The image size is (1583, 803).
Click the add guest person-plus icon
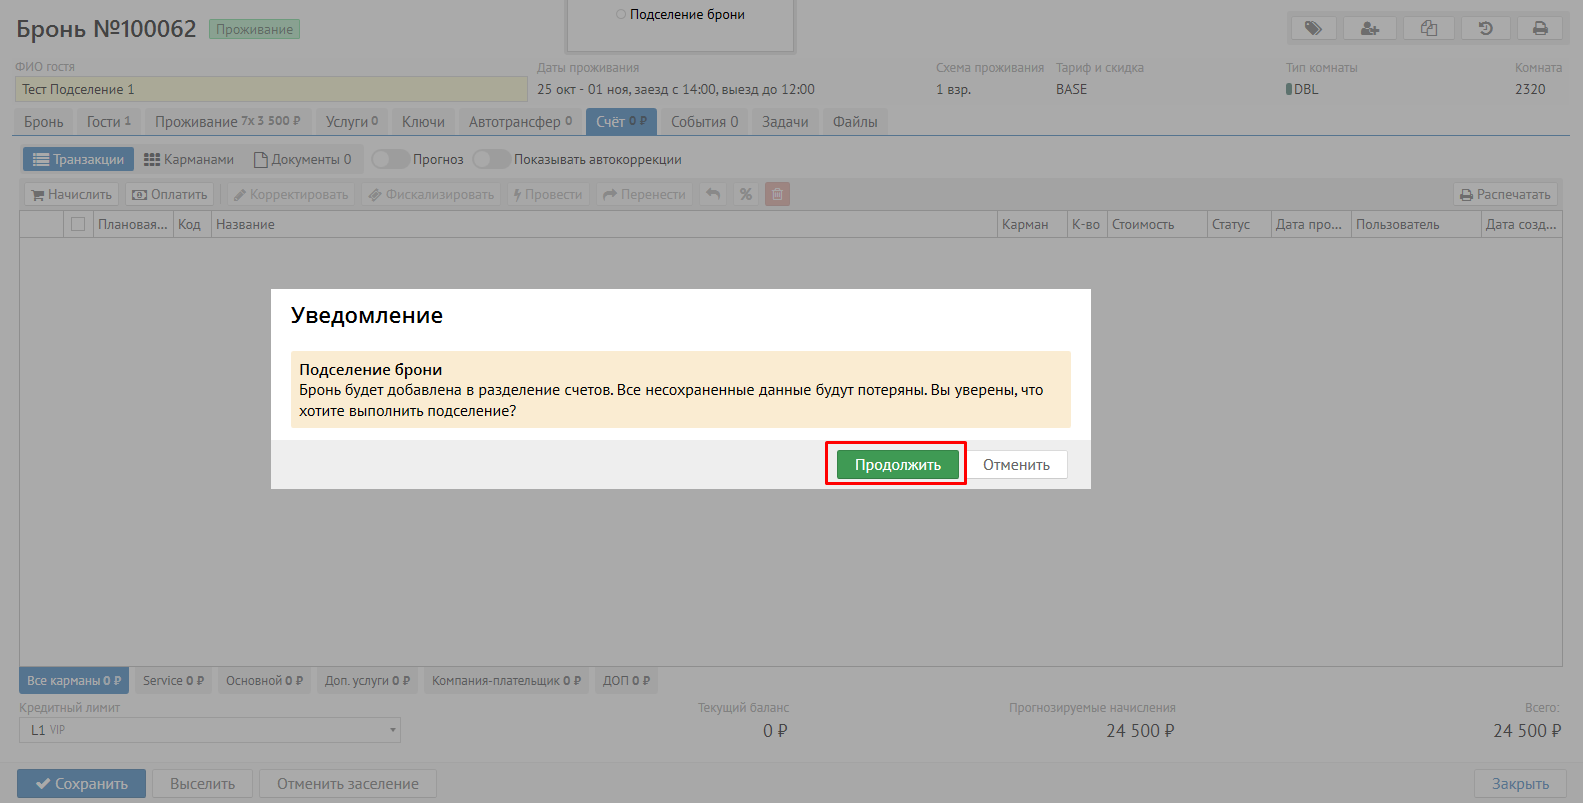pyautogui.click(x=1370, y=28)
